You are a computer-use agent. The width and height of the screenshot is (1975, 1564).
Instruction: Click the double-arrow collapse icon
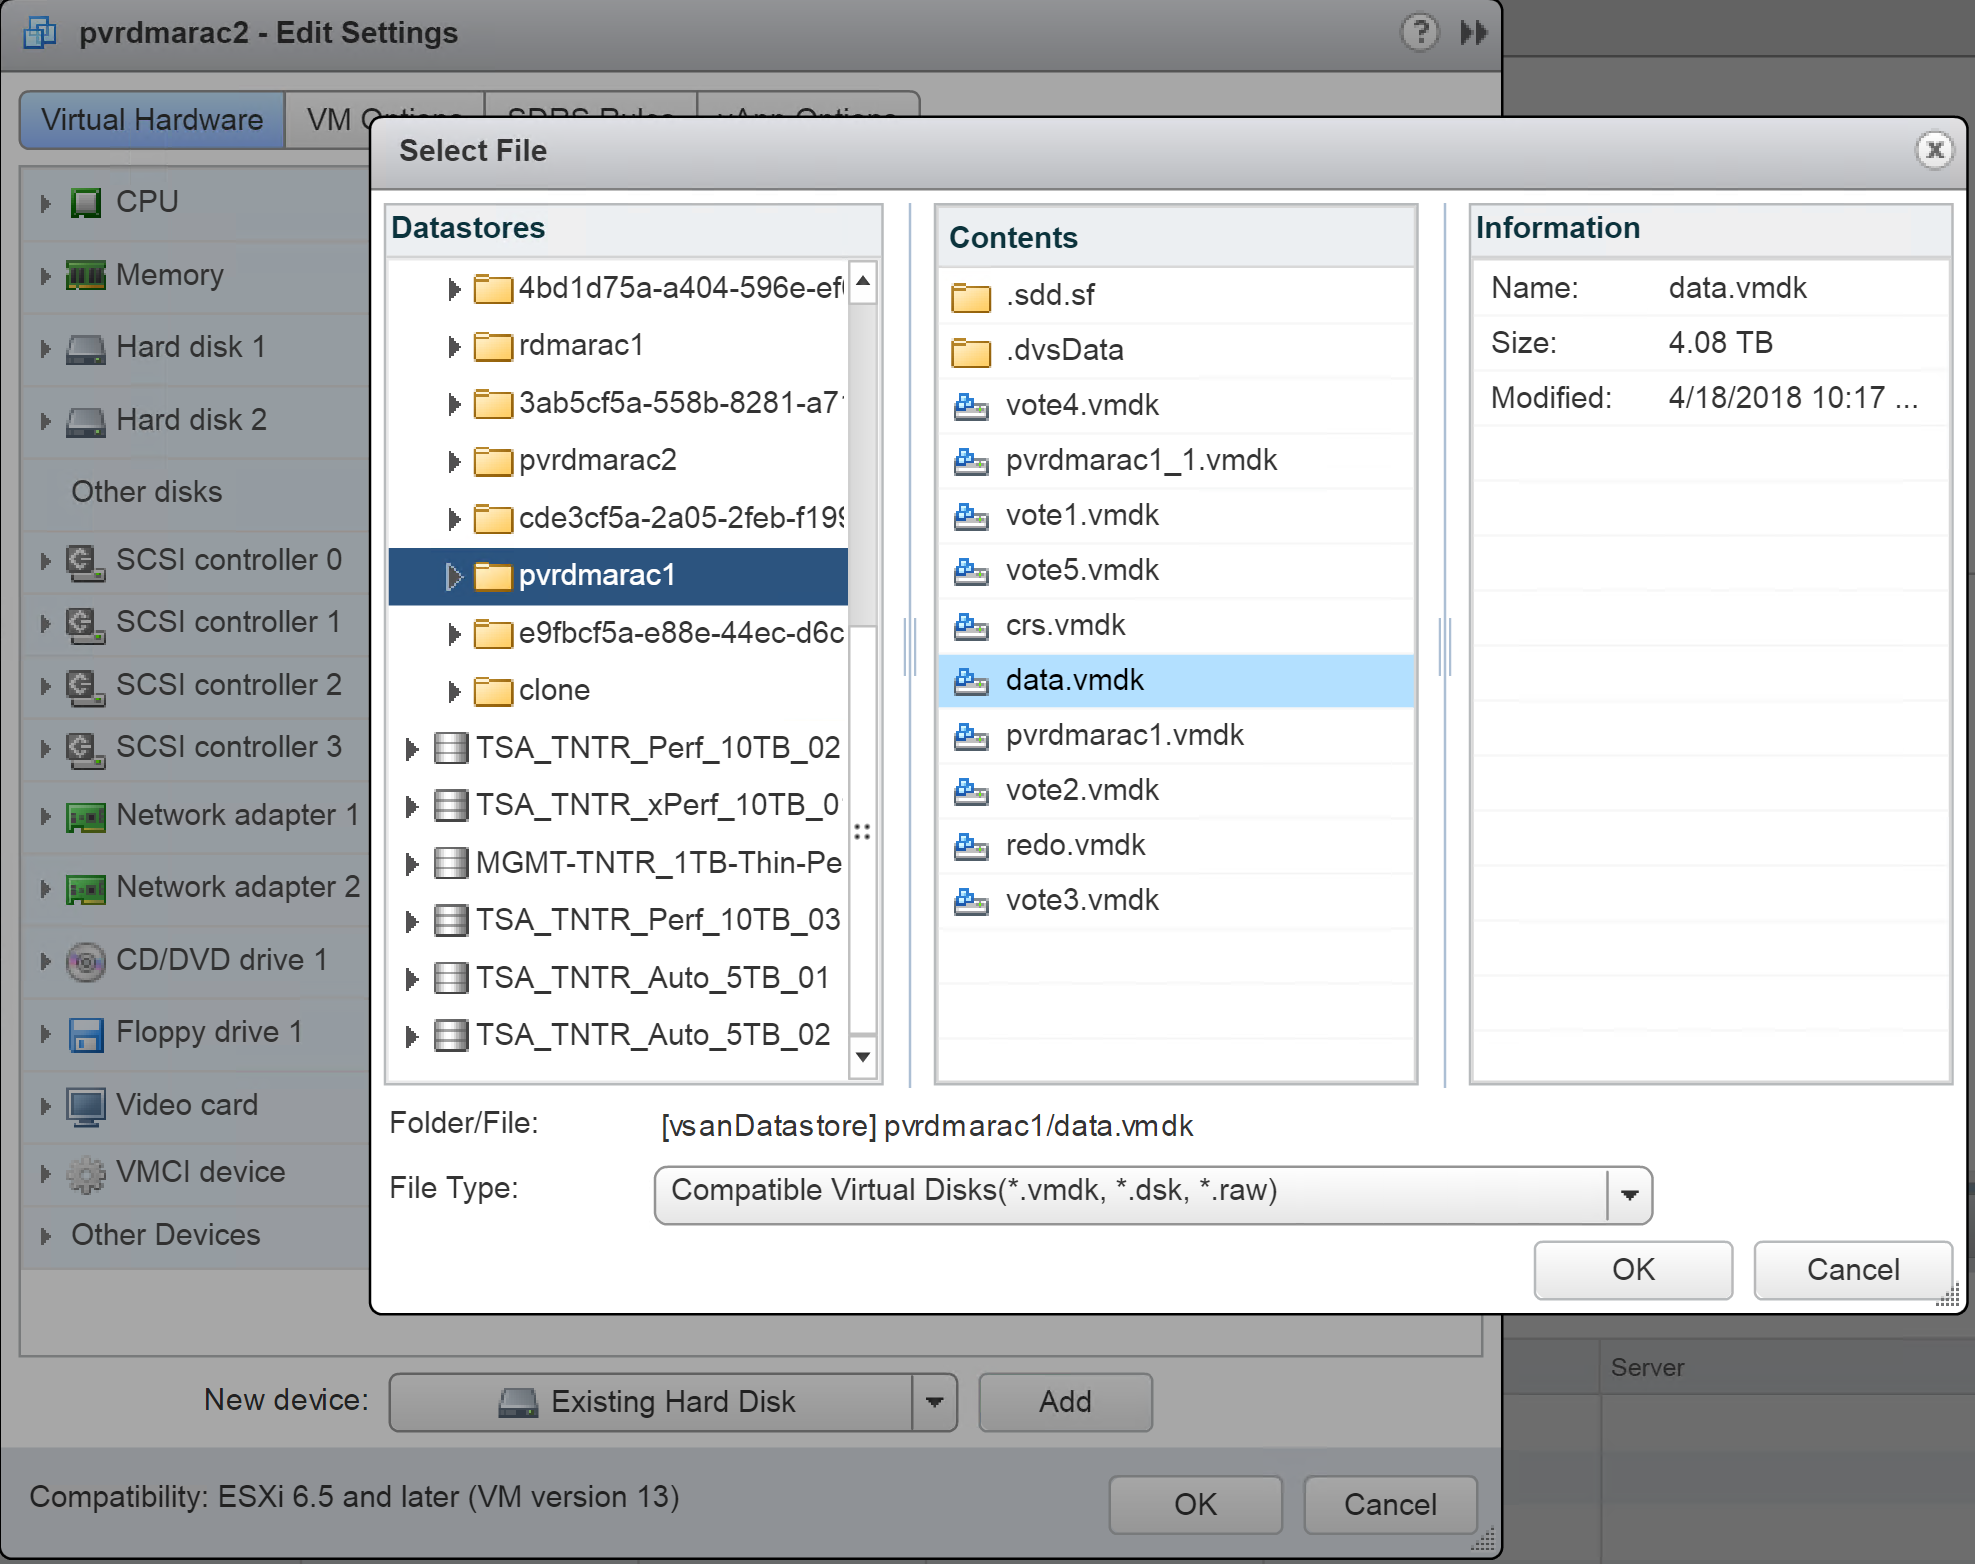pos(1473,33)
